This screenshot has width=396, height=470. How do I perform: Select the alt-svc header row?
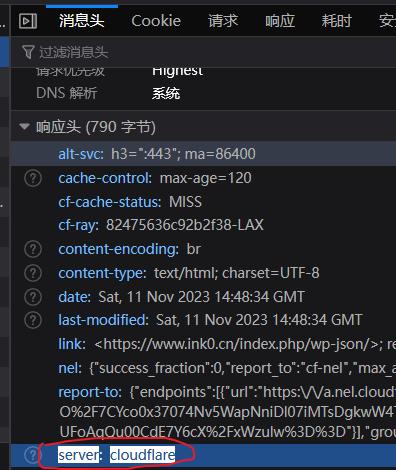(x=203, y=154)
